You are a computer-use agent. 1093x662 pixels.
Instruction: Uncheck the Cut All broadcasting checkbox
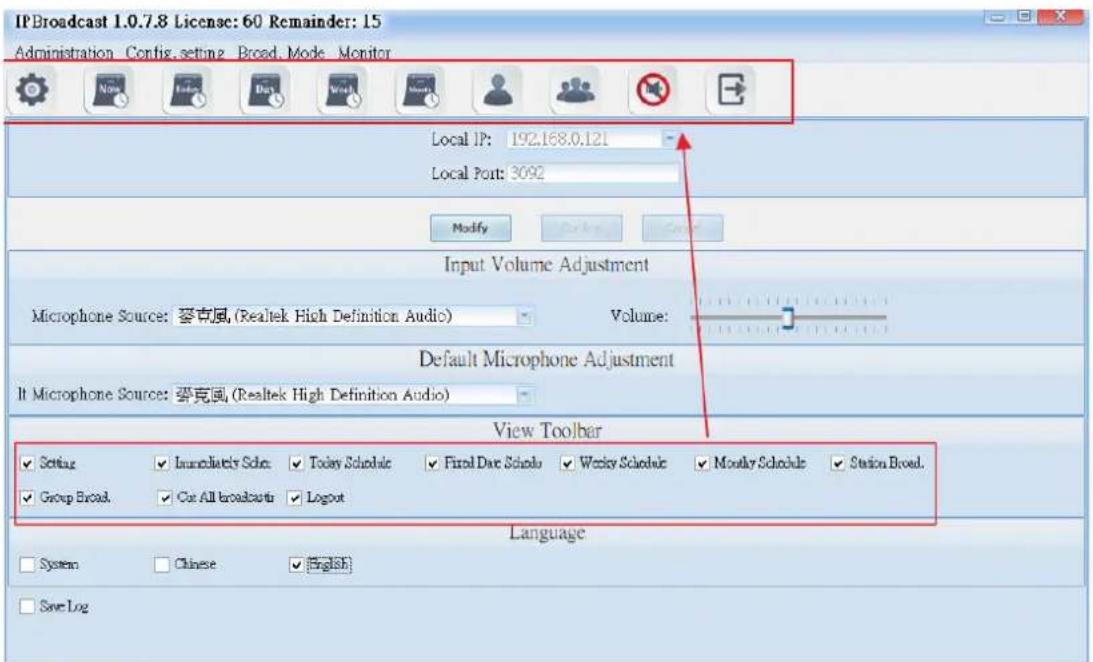(165, 498)
